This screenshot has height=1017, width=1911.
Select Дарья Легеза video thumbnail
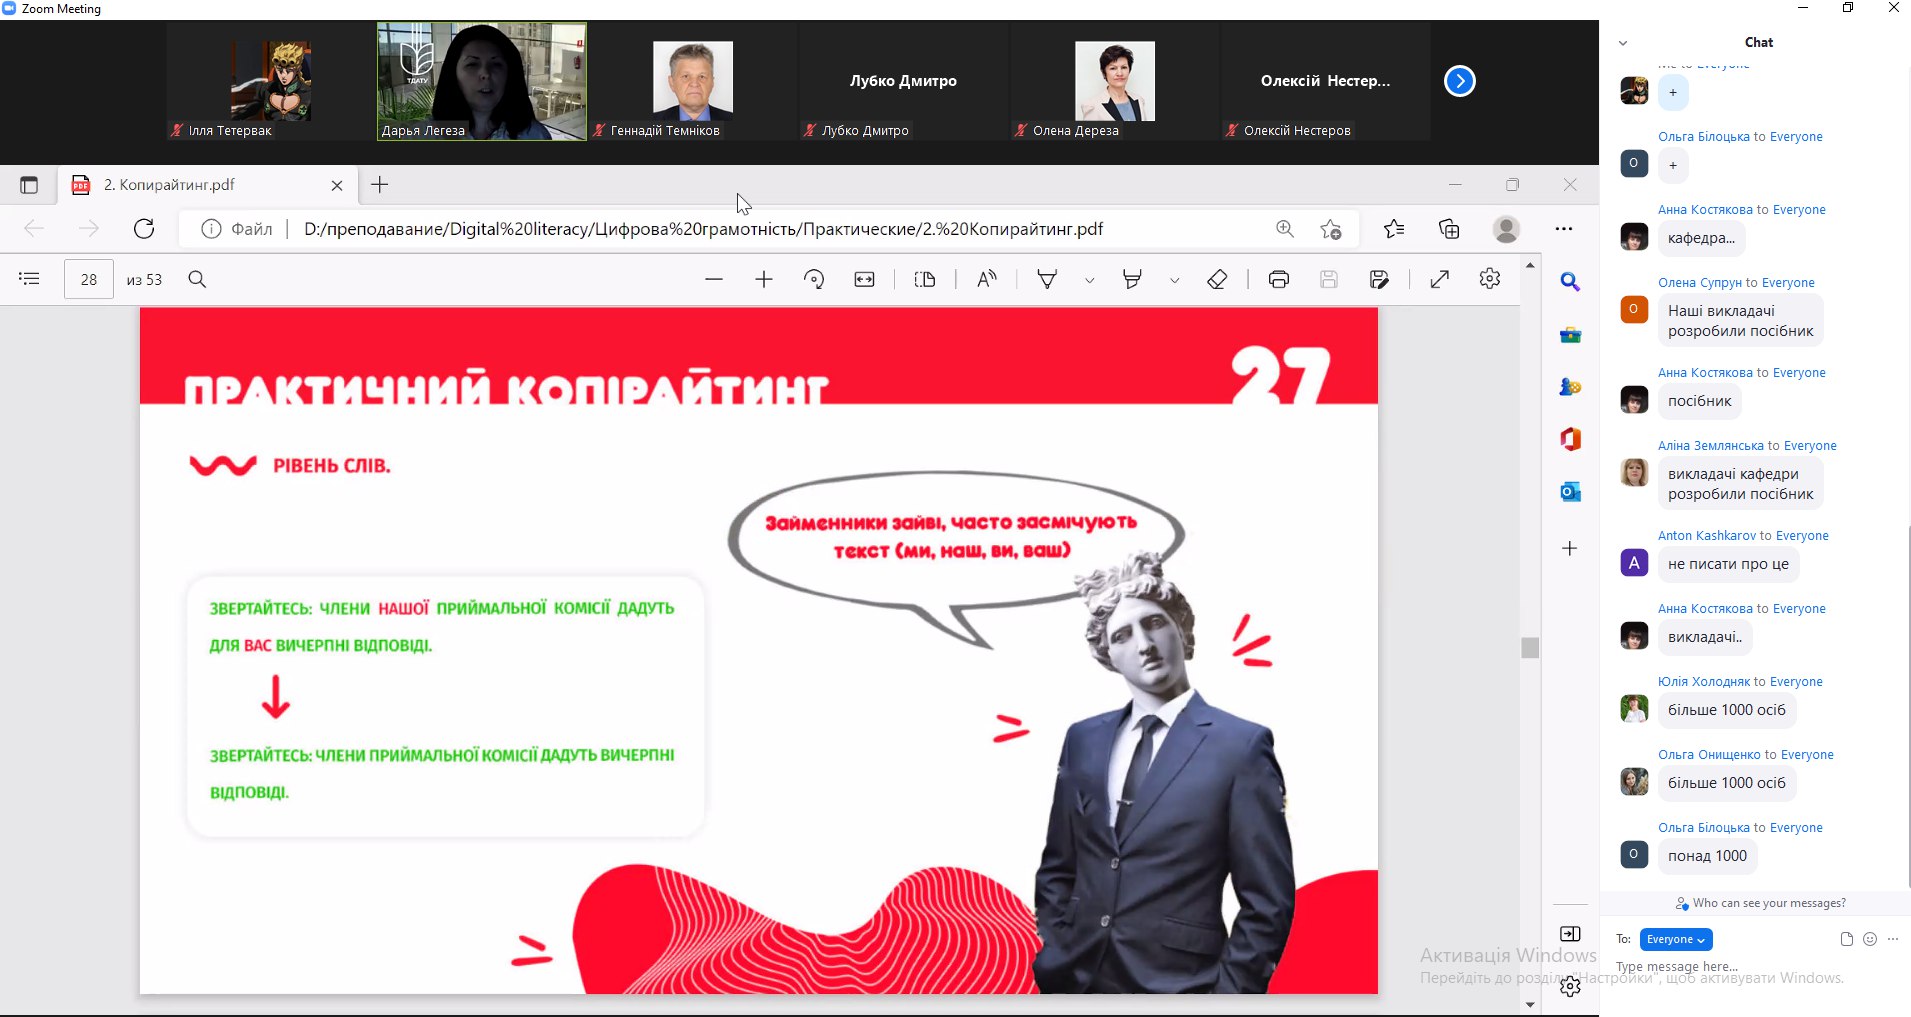pyautogui.click(x=482, y=81)
